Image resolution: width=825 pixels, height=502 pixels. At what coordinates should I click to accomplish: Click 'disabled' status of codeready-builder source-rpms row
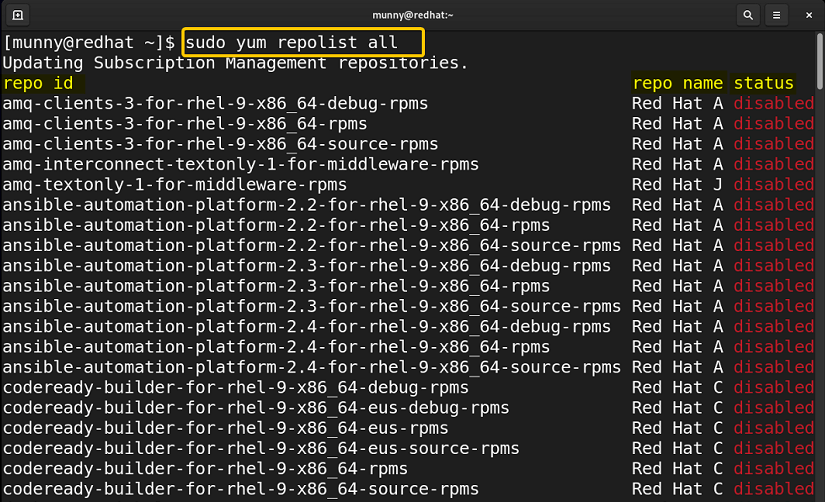click(x=773, y=489)
